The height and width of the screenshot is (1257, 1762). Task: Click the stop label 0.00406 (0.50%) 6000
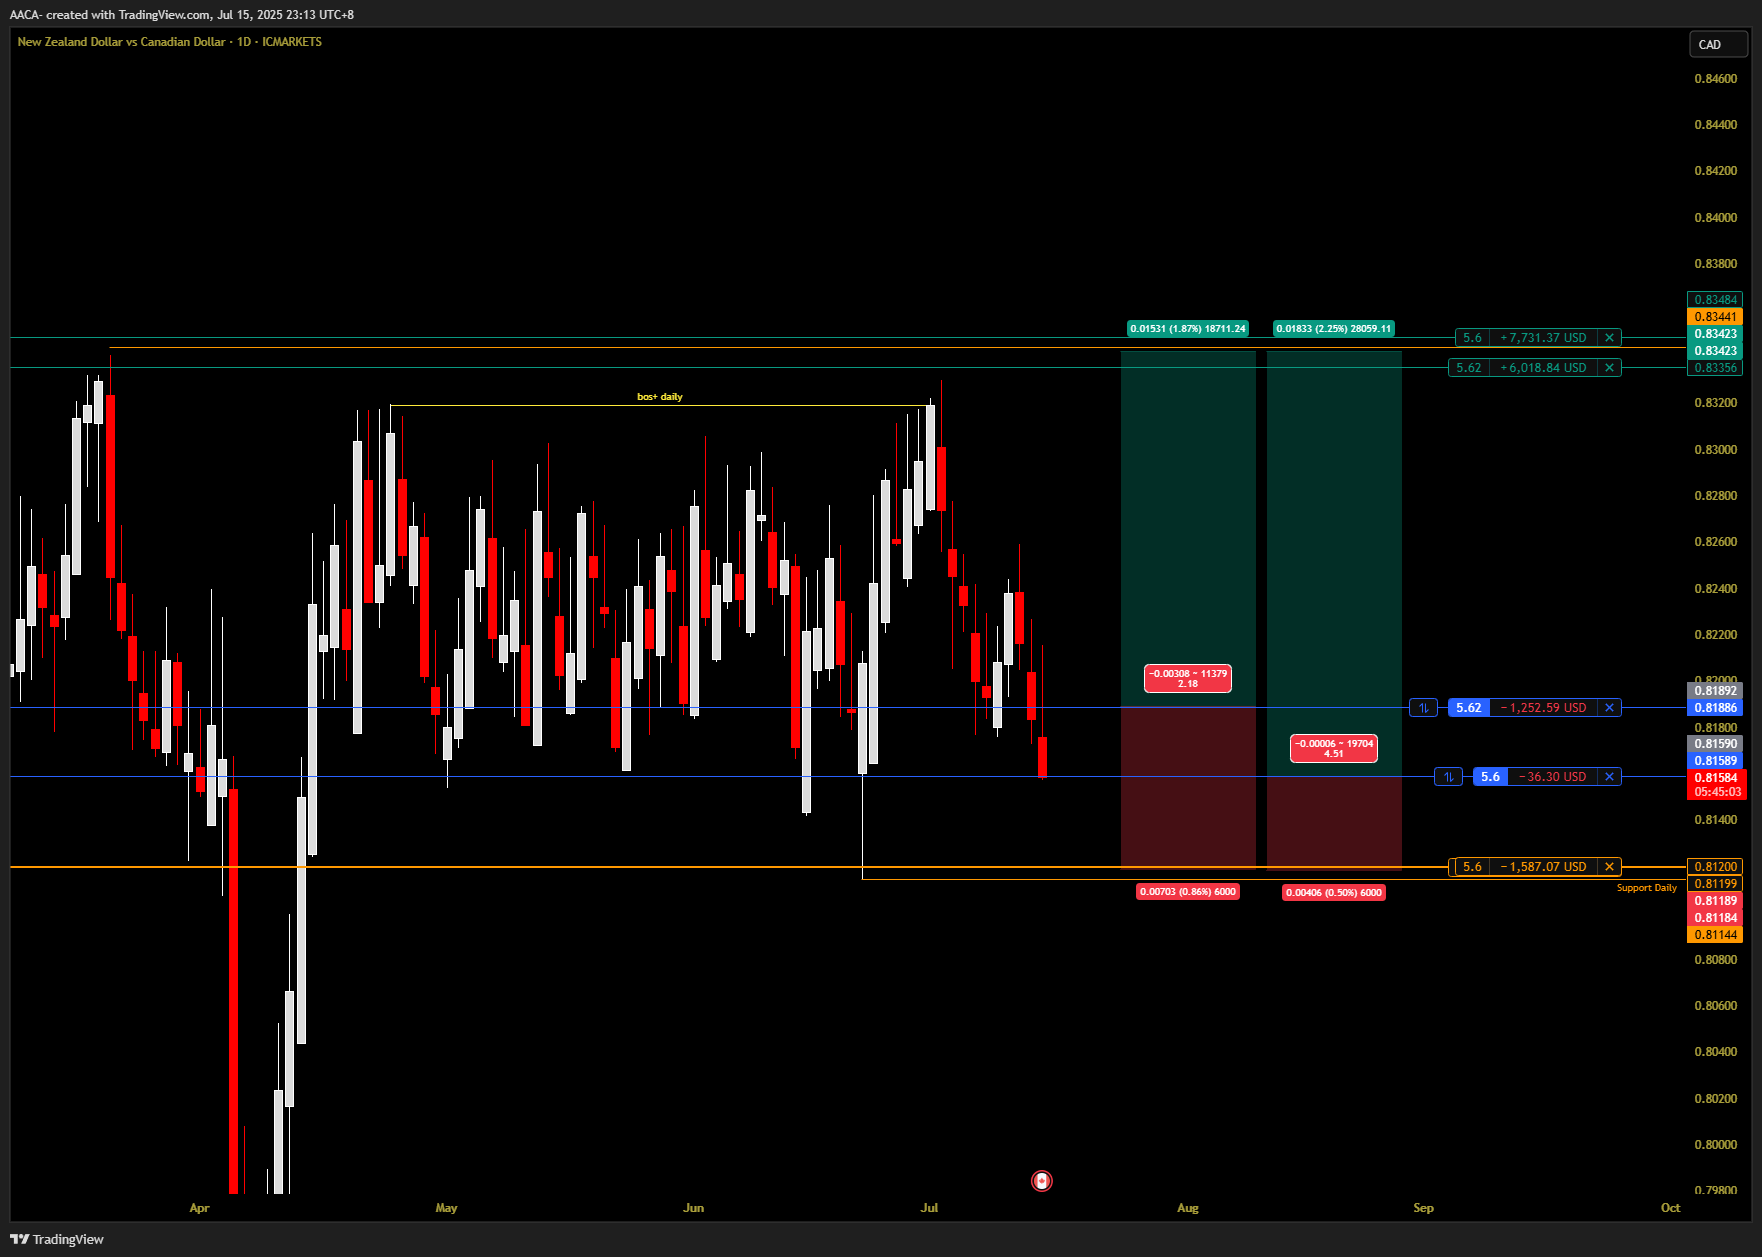[x=1333, y=893]
